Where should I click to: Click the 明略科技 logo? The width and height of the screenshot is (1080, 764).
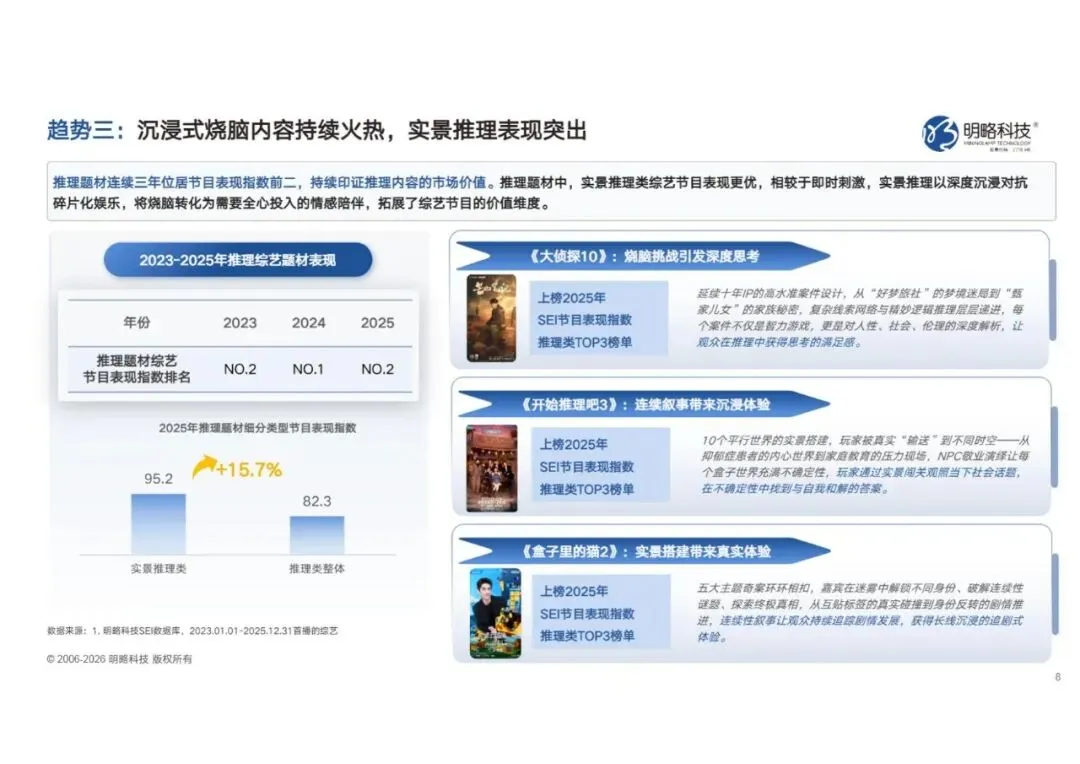979,133
